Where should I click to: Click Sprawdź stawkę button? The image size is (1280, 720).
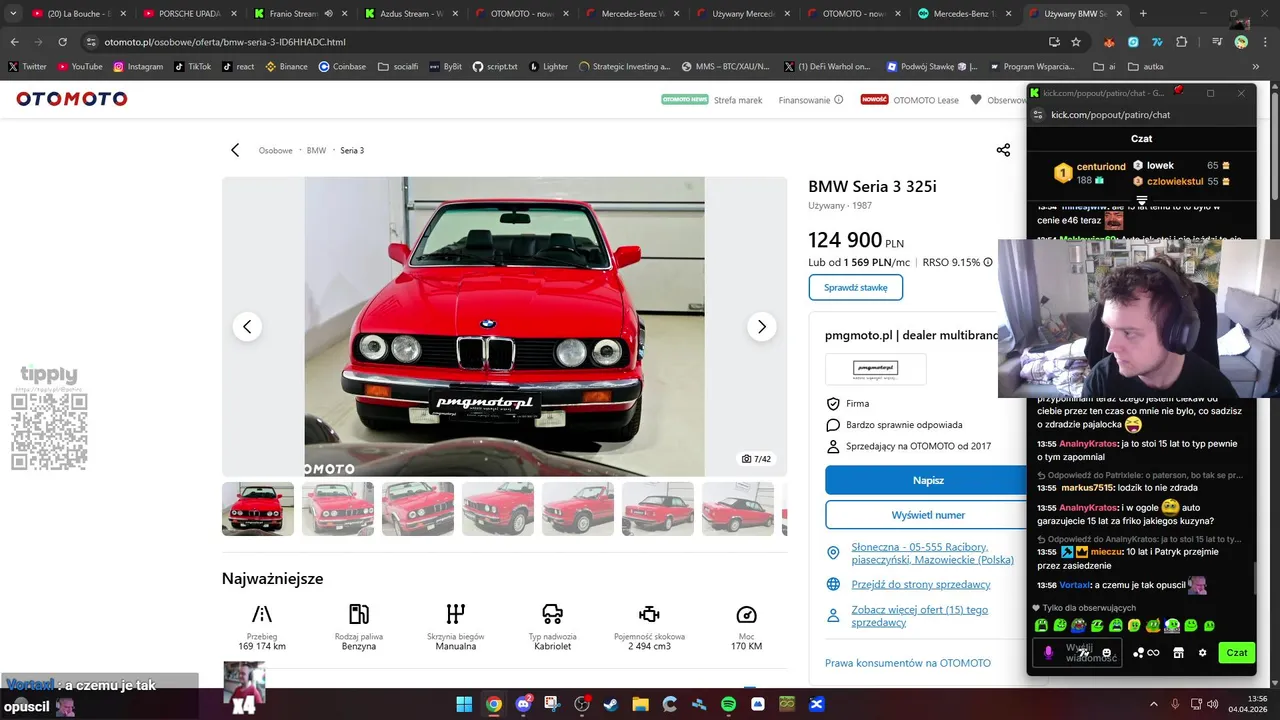[855, 287]
